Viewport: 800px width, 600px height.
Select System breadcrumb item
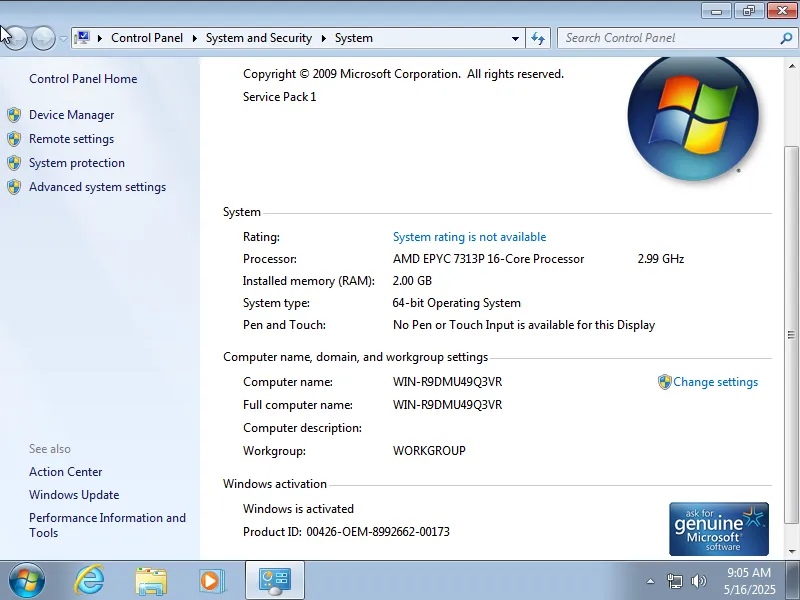354,38
